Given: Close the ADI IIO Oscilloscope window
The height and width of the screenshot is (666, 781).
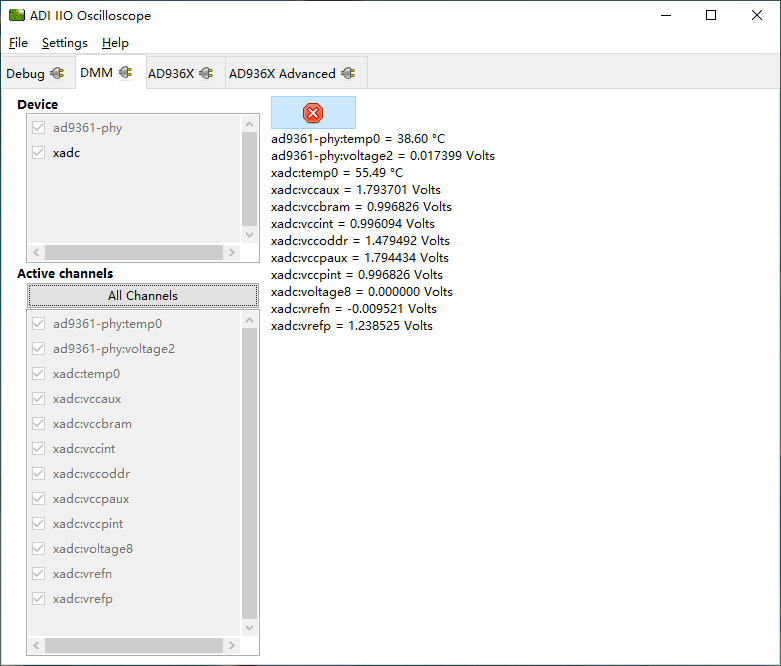Looking at the screenshot, I should (x=757, y=15).
